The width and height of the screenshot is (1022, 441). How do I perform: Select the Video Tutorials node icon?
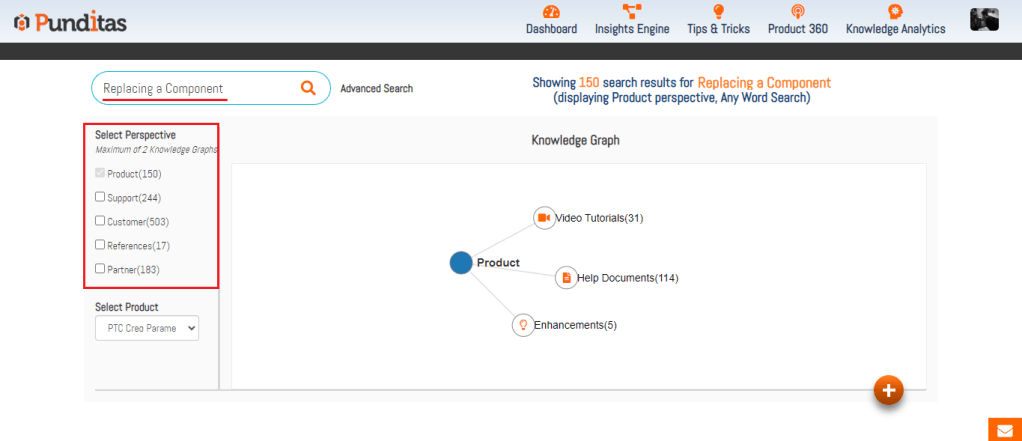(544, 218)
